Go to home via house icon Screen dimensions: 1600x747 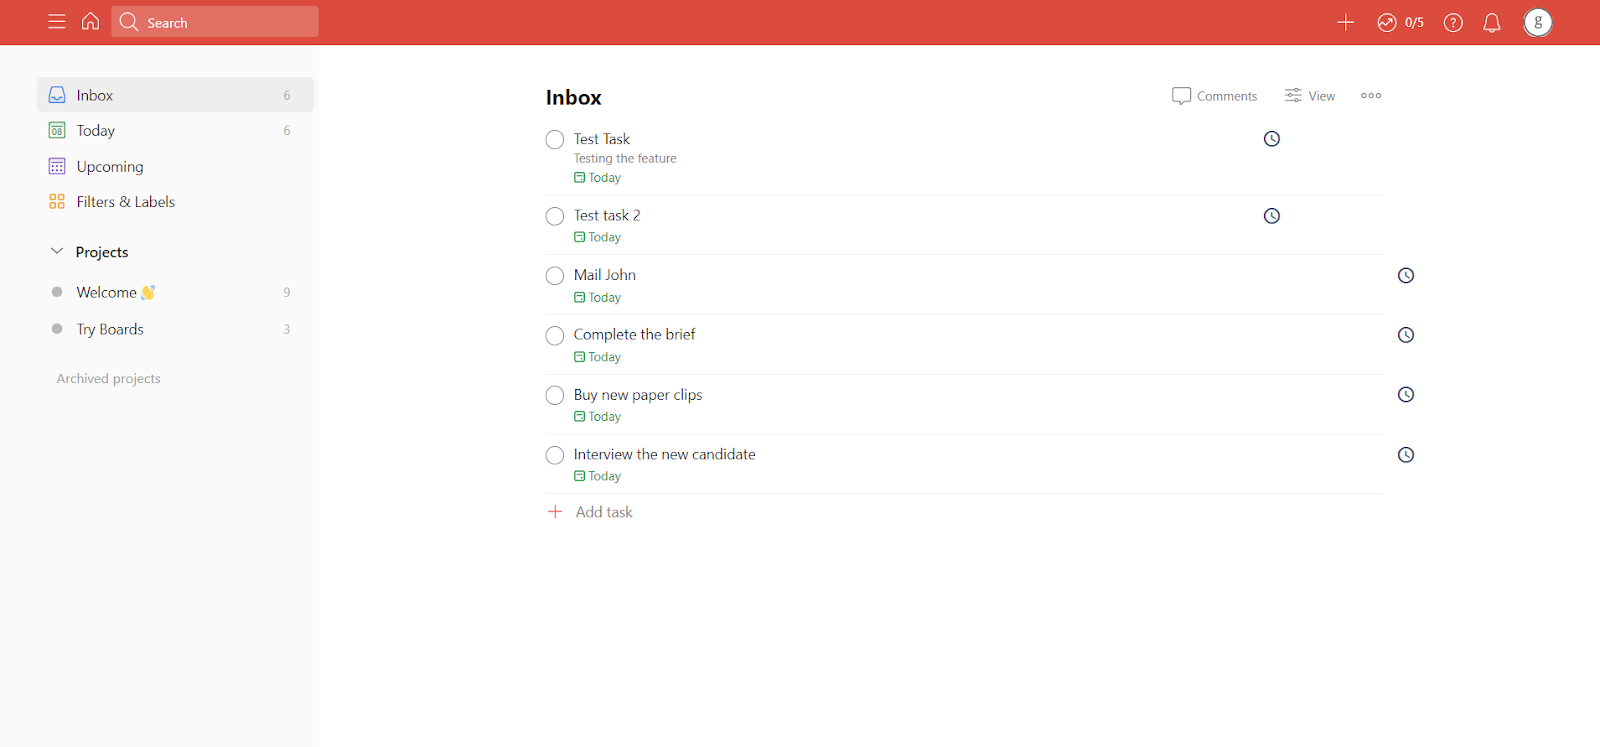coord(90,21)
